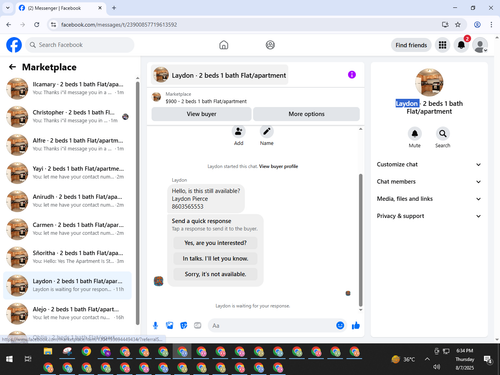Click the chat messages scrollbar
This screenshot has height=375, width=500.
click(360, 240)
